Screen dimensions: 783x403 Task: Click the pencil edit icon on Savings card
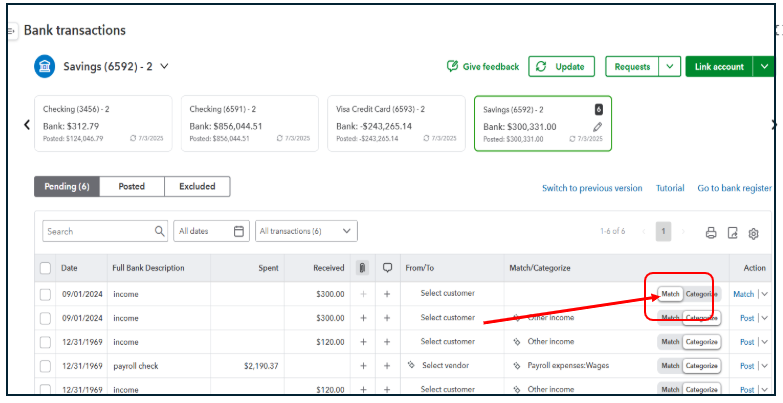point(598,127)
